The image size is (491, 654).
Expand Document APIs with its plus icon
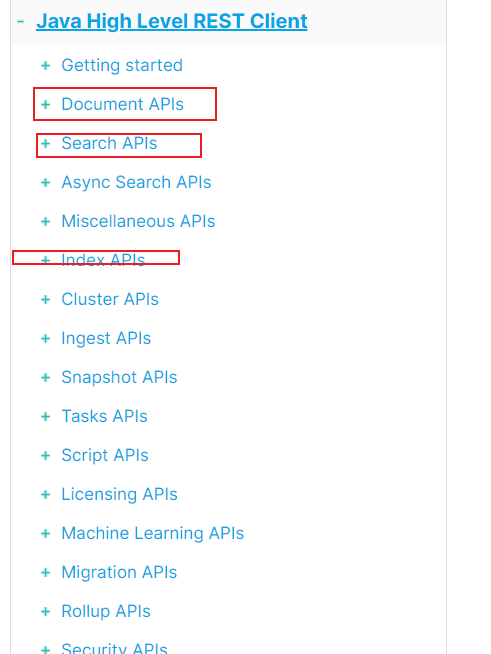45,104
